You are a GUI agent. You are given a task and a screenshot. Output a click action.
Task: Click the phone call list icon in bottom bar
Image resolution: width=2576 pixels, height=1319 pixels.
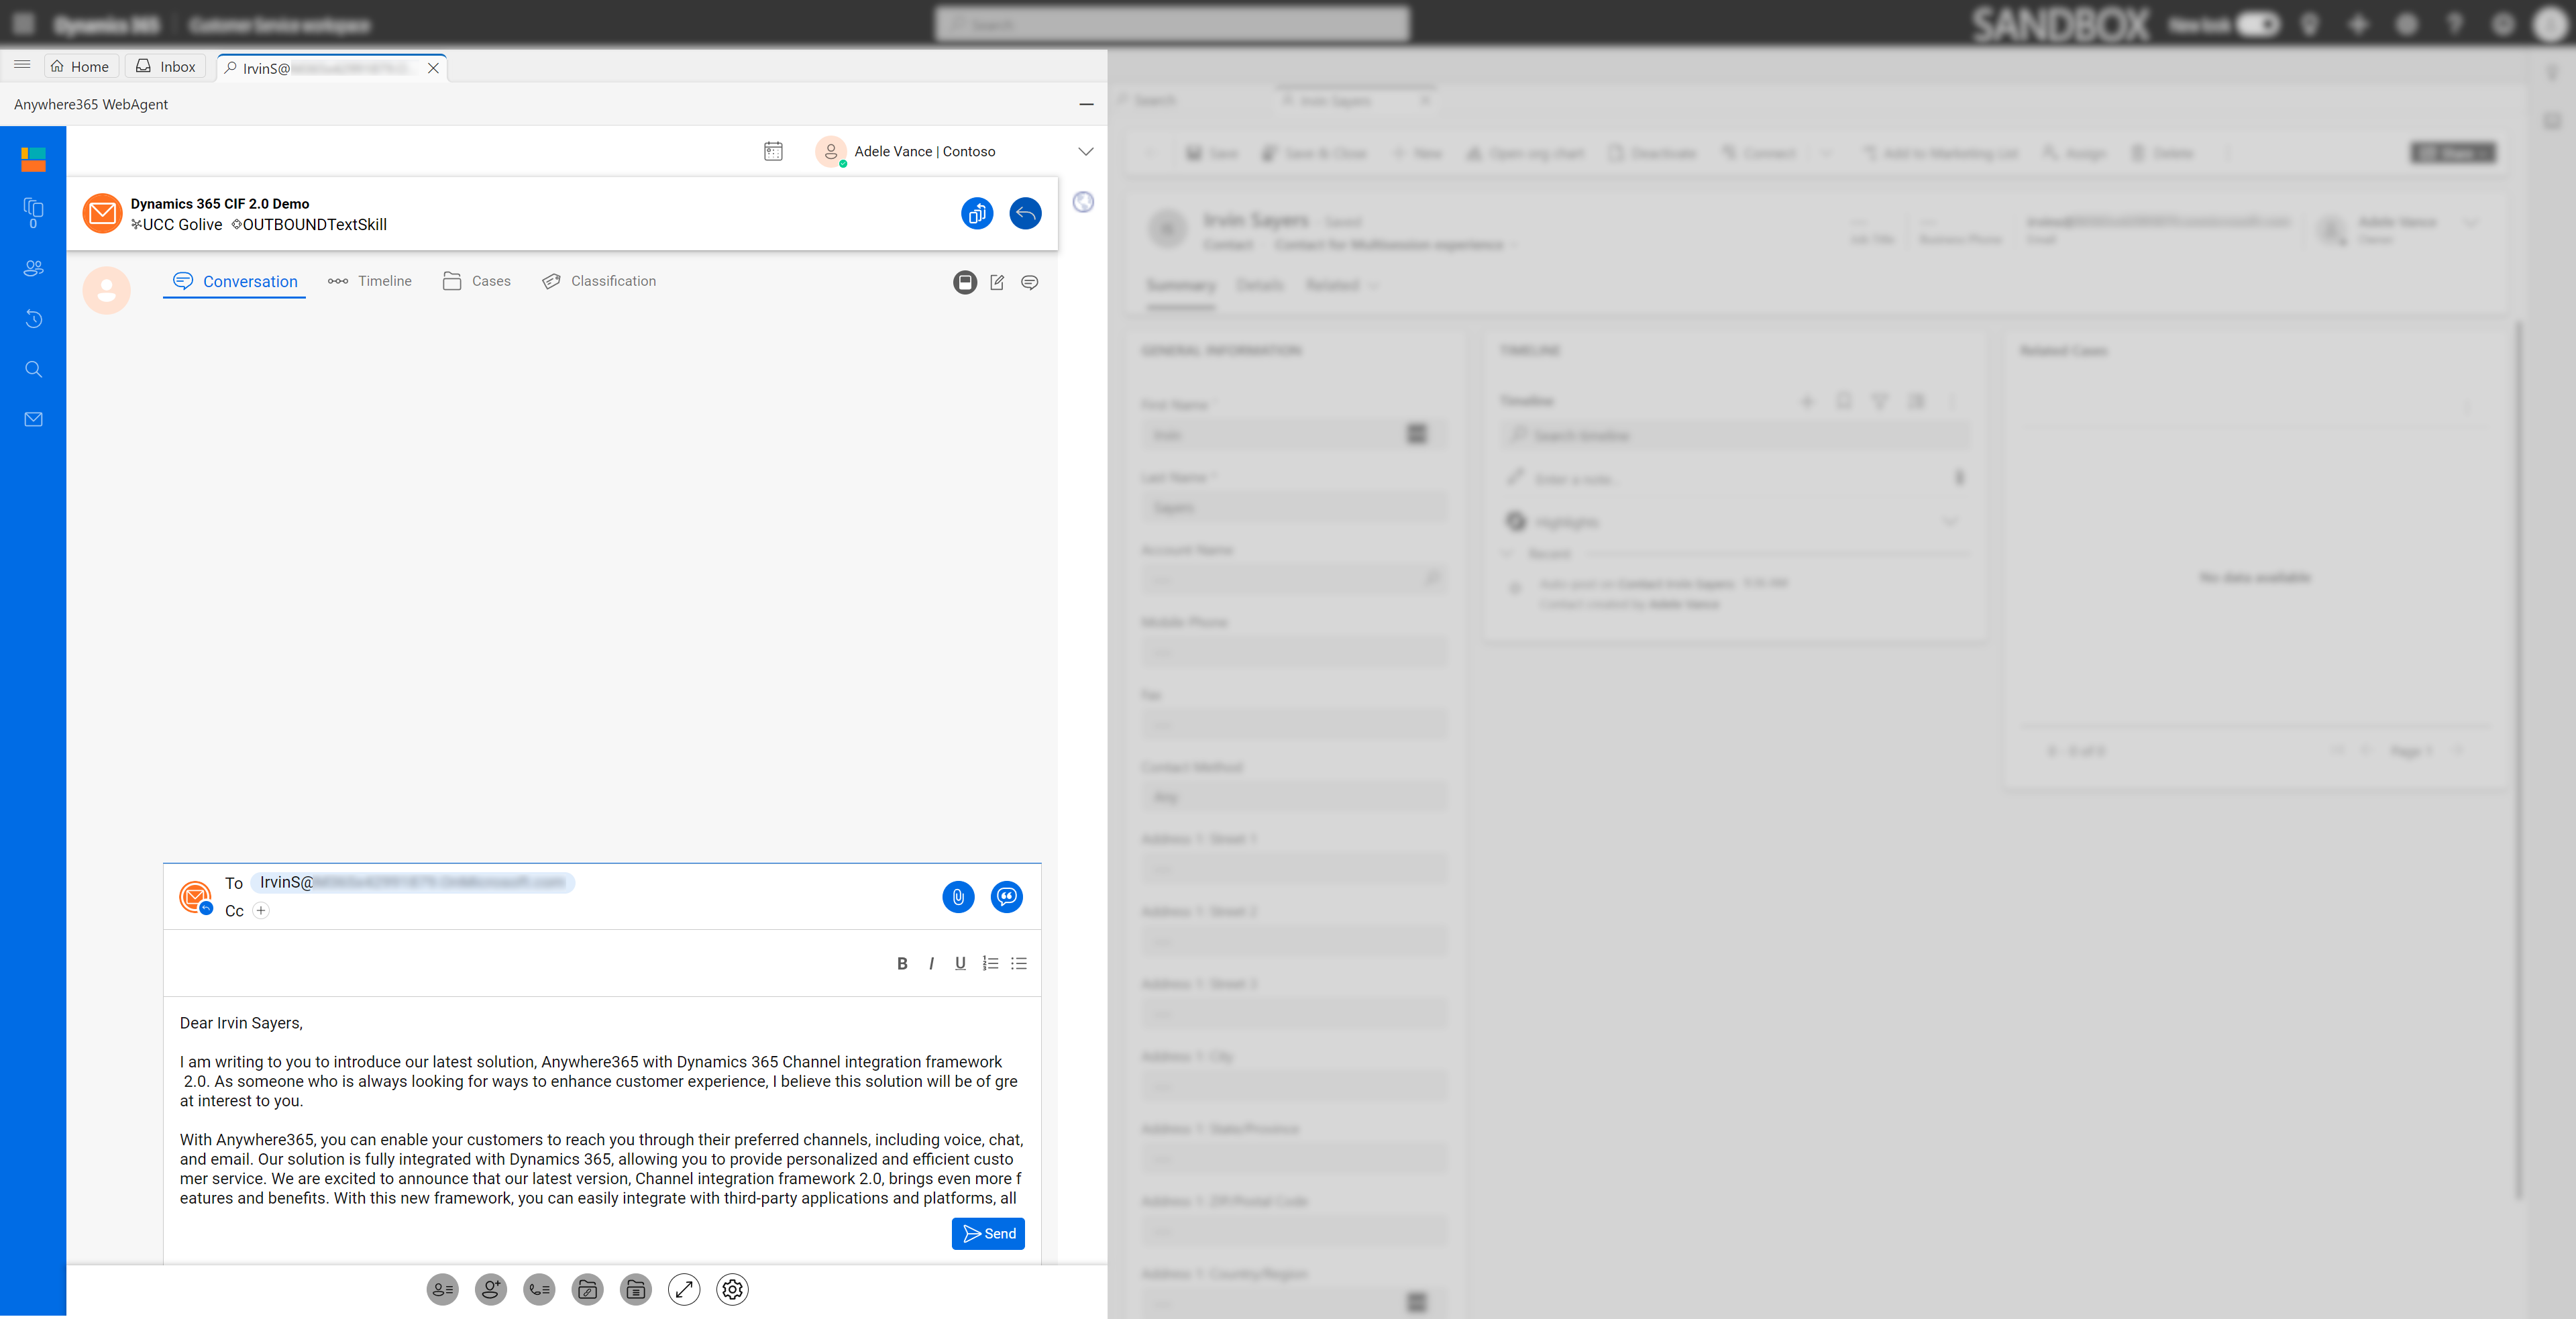pos(539,1289)
